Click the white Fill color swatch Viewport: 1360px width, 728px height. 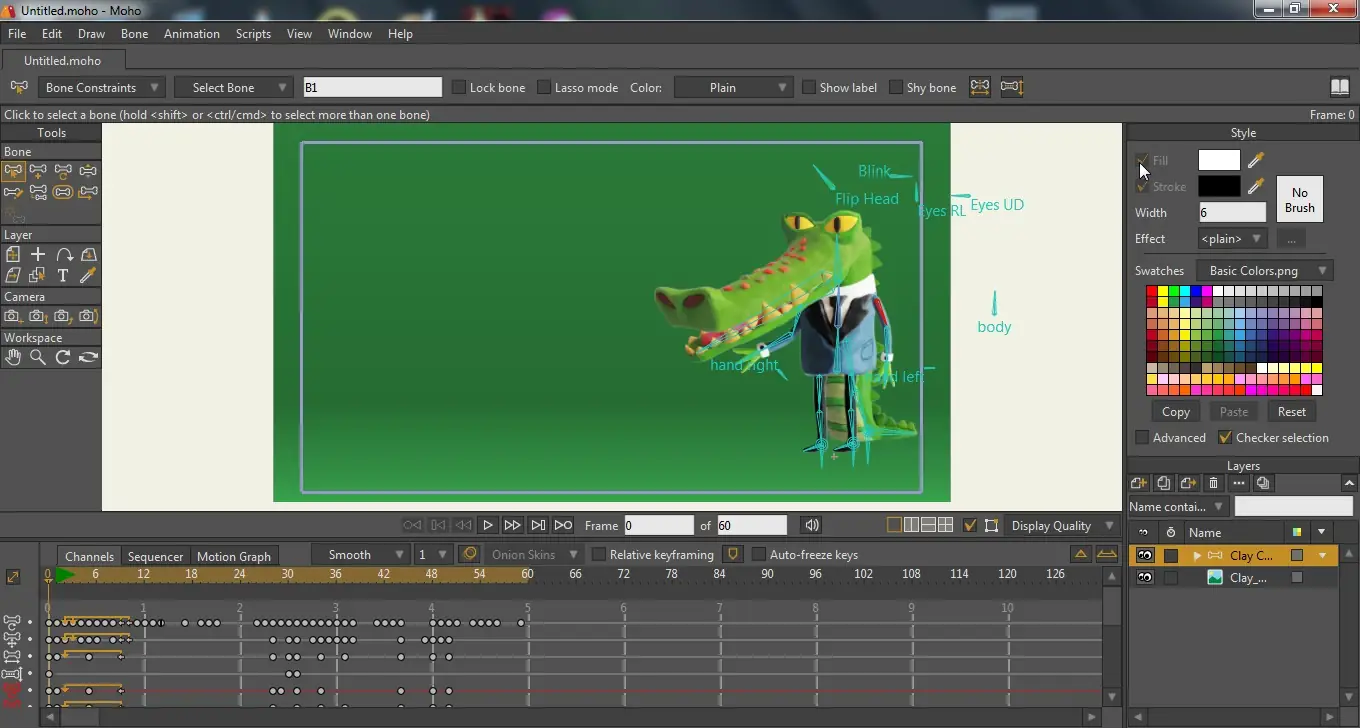(x=1219, y=160)
